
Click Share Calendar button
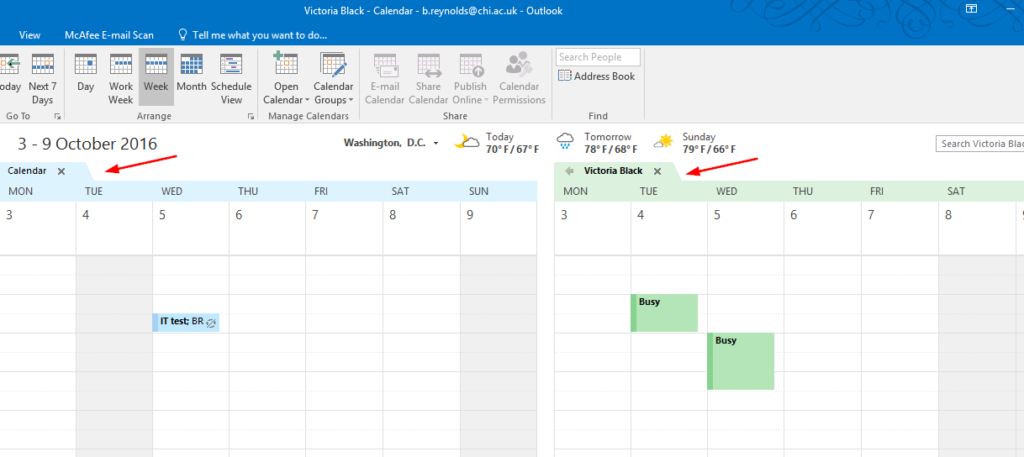point(428,78)
